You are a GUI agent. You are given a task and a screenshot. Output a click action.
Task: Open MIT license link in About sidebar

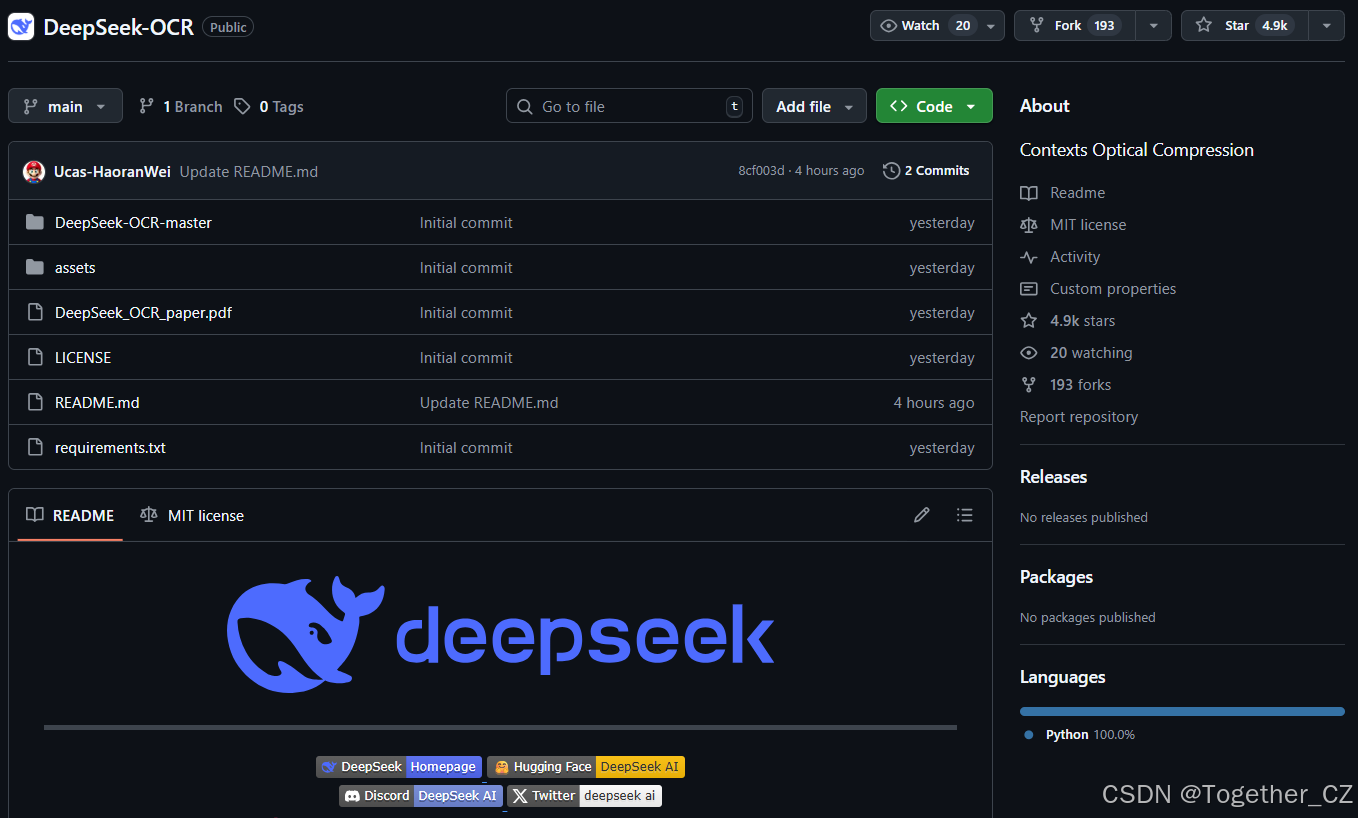(1088, 225)
